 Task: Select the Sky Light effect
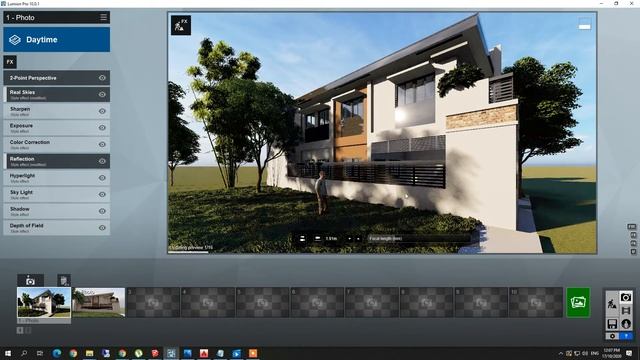(x=57, y=194)
